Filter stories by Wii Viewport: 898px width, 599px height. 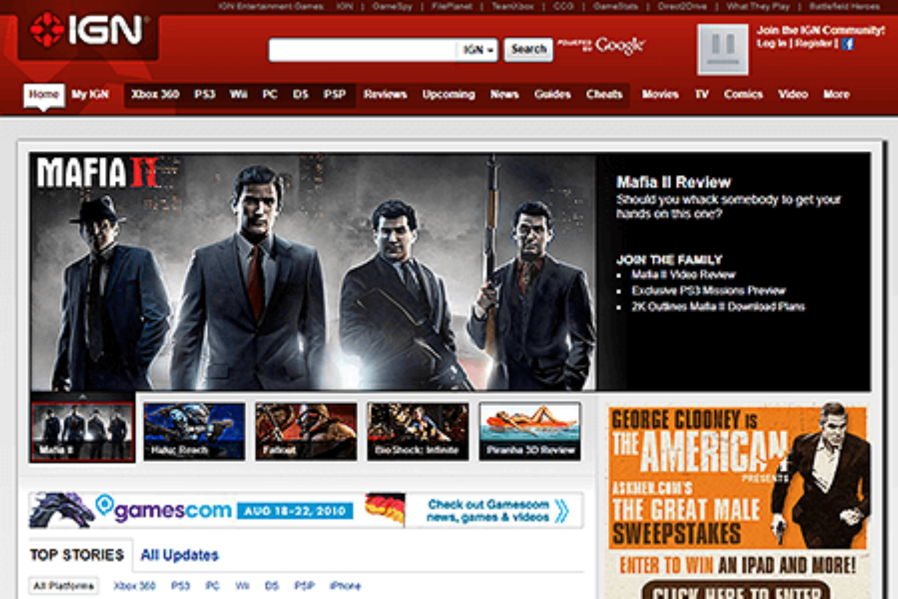point(242,586)
